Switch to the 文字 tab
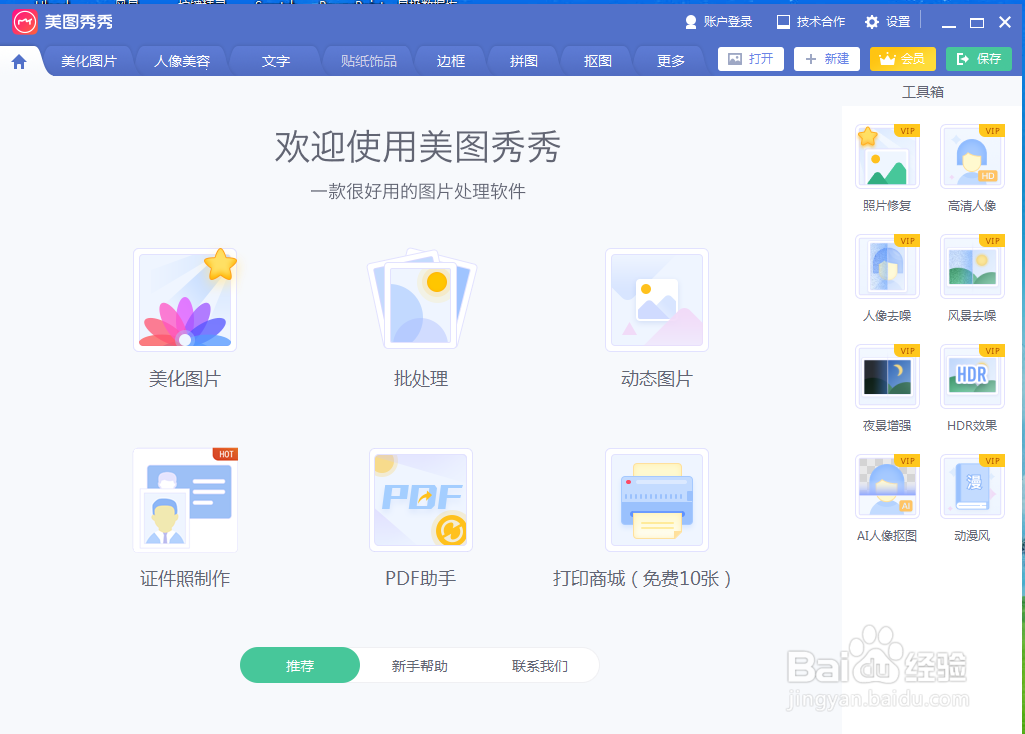The width and height of the screenshot is (1025, 734). point(275,61)
